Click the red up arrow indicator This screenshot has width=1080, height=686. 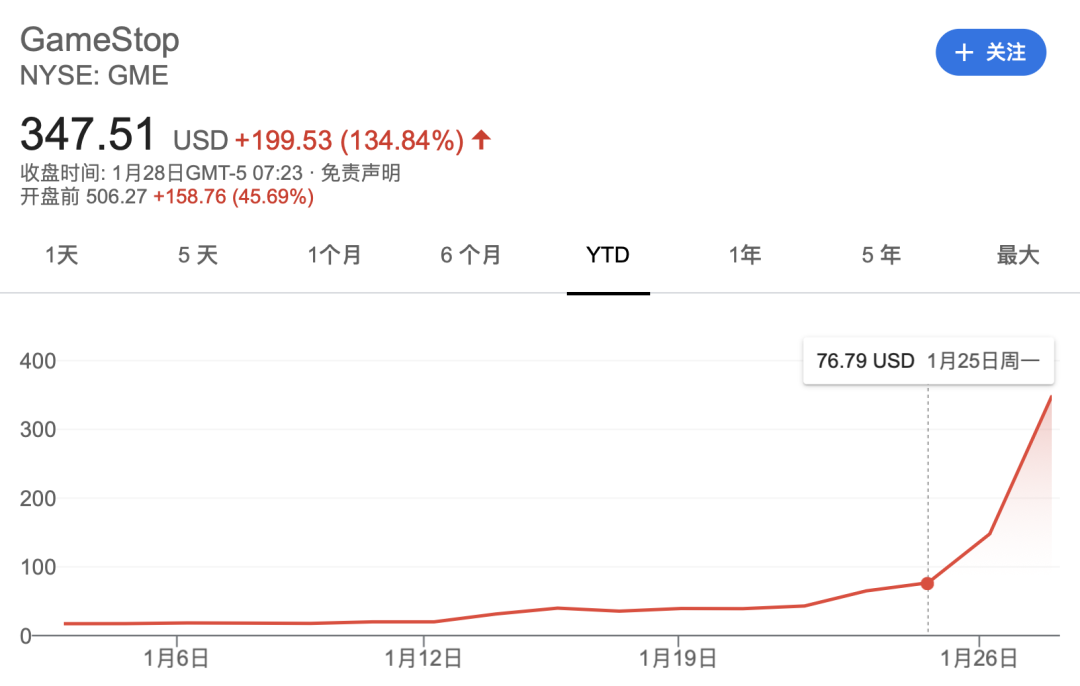481,140
